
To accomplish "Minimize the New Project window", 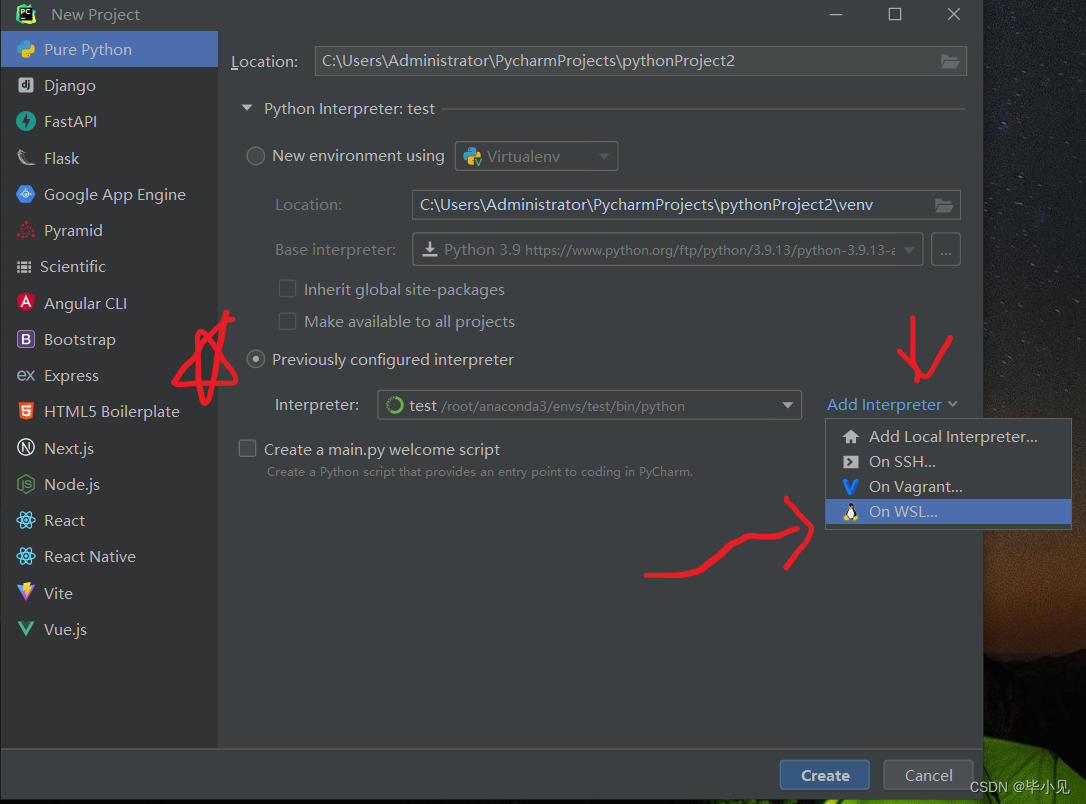I will [836, 14].
